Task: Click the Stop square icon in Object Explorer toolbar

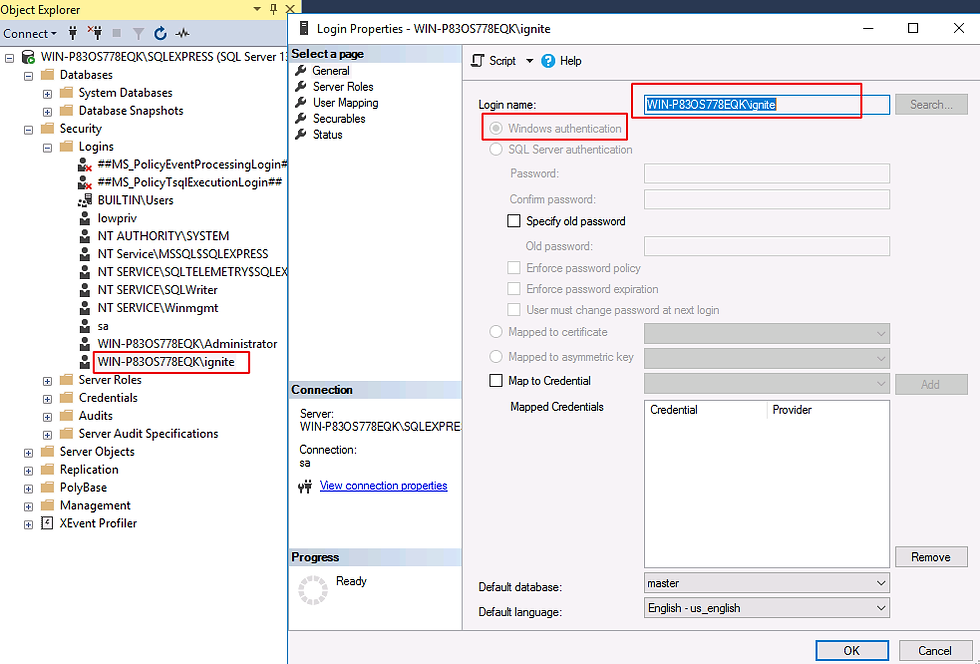Action: point(117,33)
